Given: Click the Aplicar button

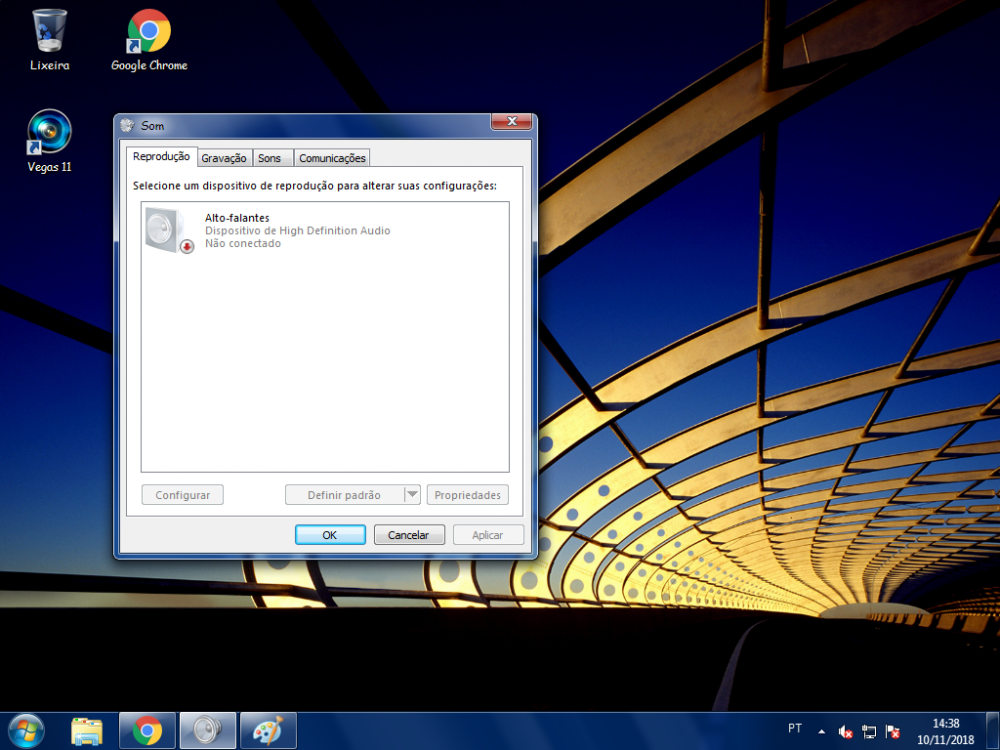Looking at the screenshot, I should tap(488, 534).
